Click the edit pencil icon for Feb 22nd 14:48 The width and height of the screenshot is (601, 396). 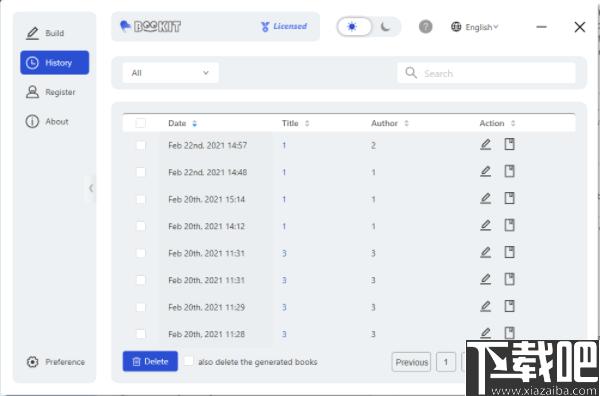(x=486, y=171)
